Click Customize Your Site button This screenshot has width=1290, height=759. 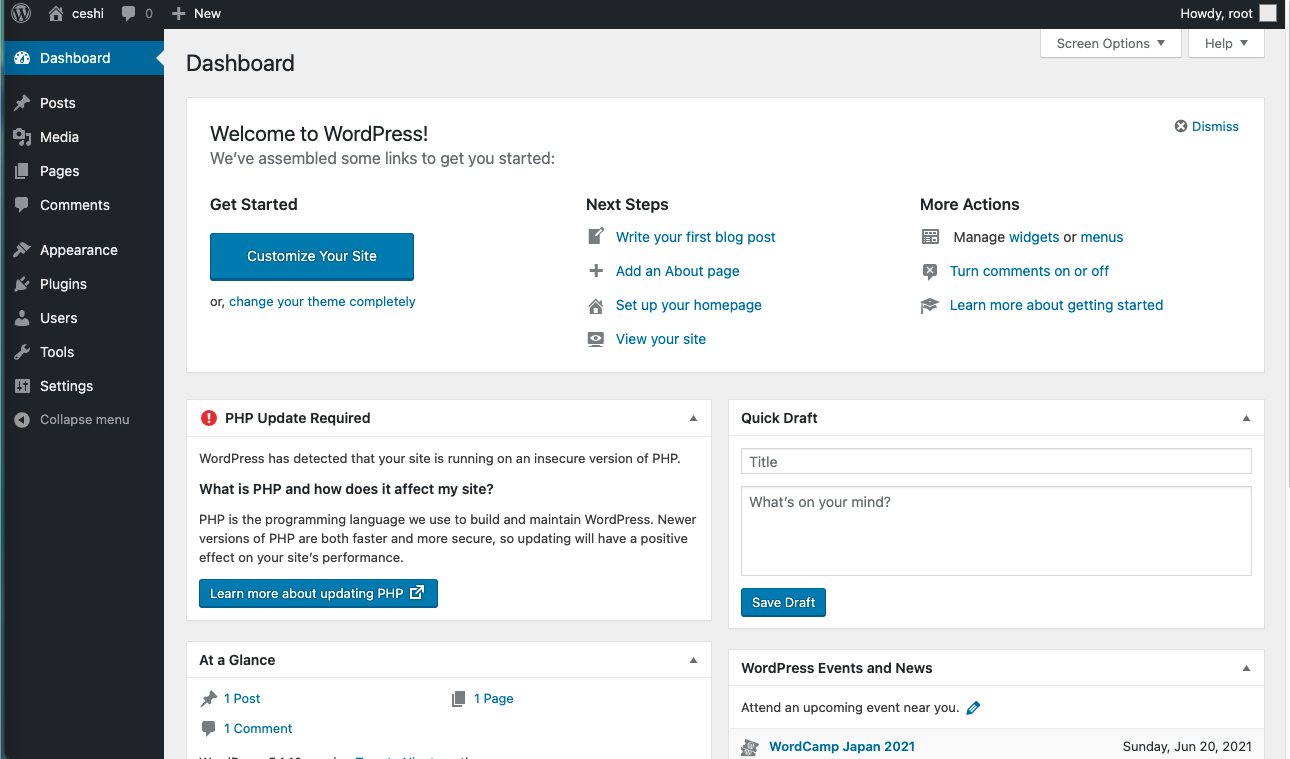tap(312, 256)
